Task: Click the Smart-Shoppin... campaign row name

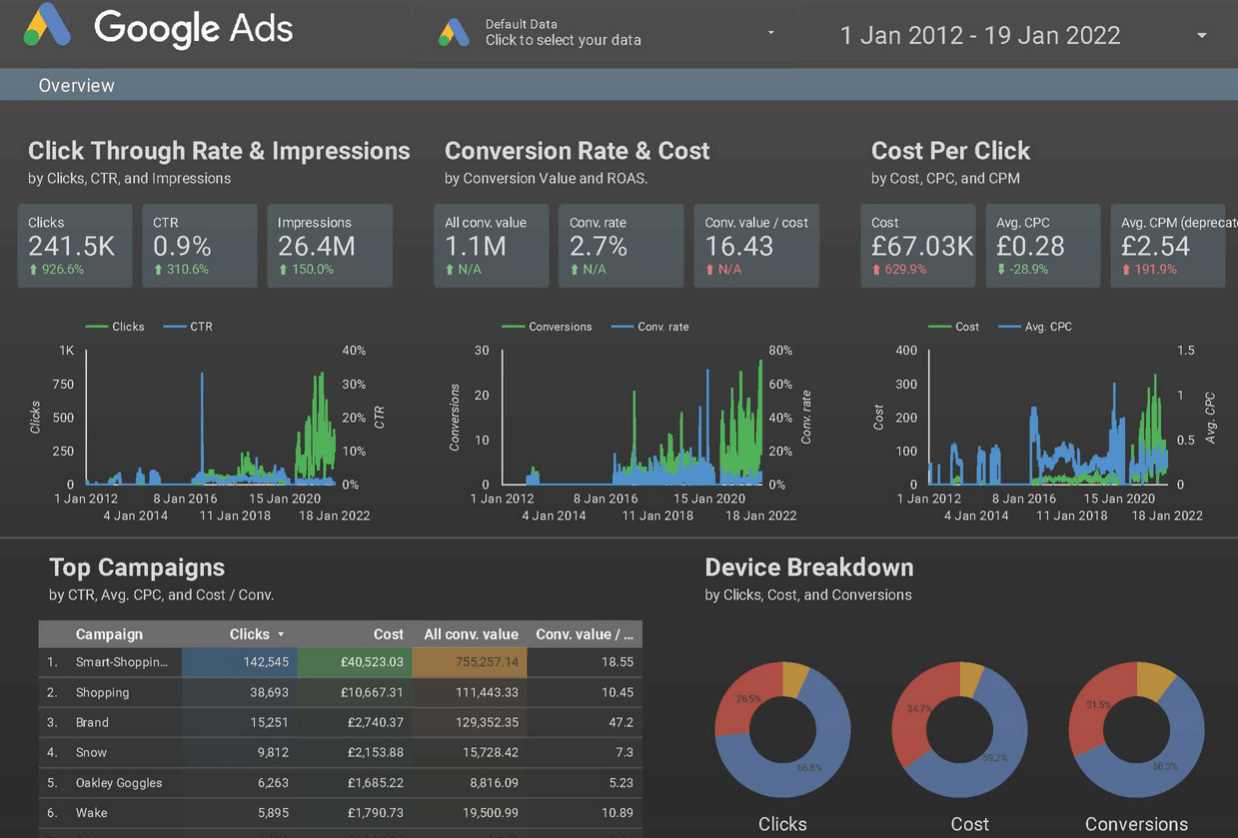Action: [x=122, y=662]
